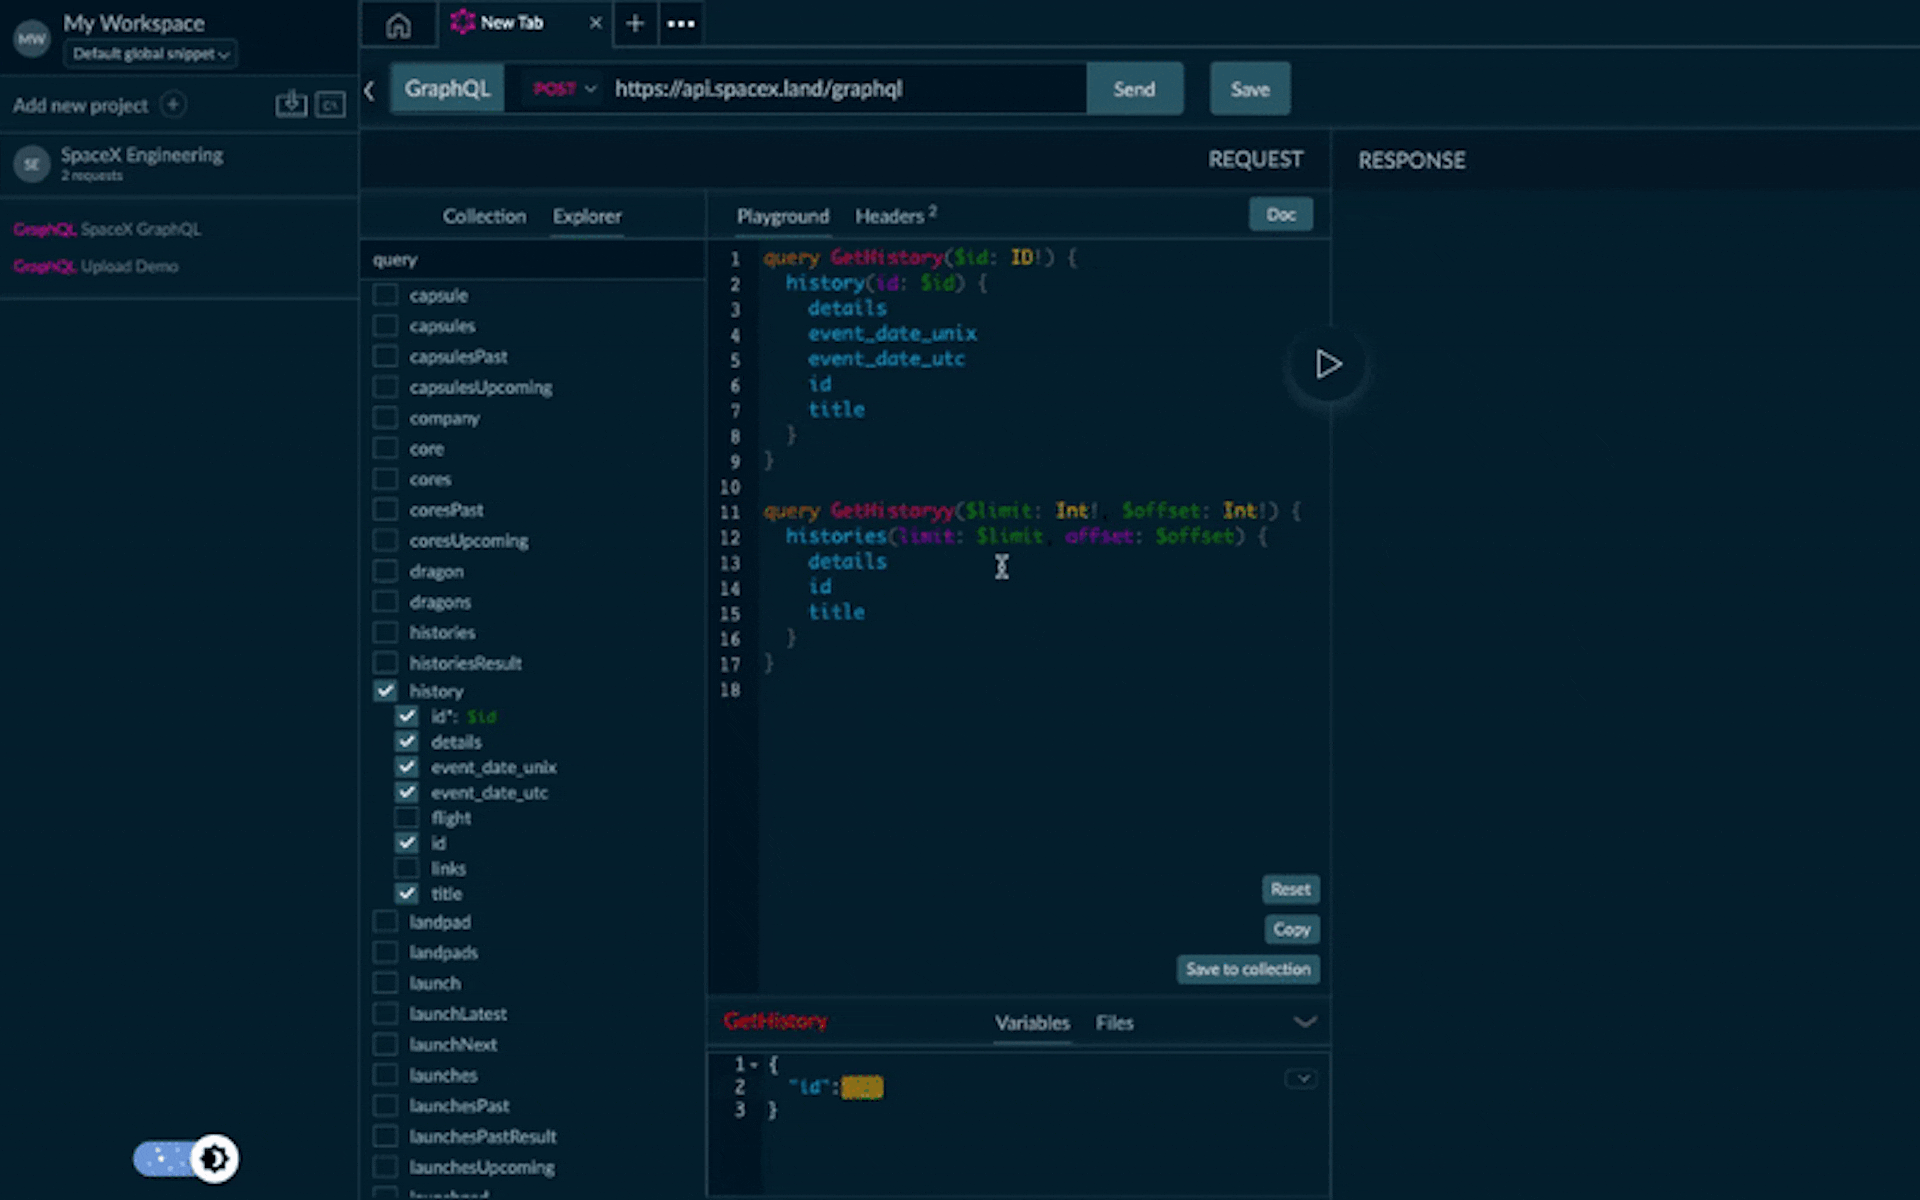Run query with the play button
Screen dimensions: 1920x1200
[x=1327, y=364]
